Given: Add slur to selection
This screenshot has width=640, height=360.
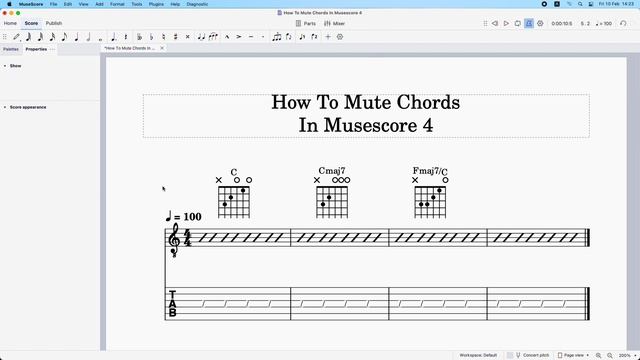Looking at the screenshot, I should point(213,37).
